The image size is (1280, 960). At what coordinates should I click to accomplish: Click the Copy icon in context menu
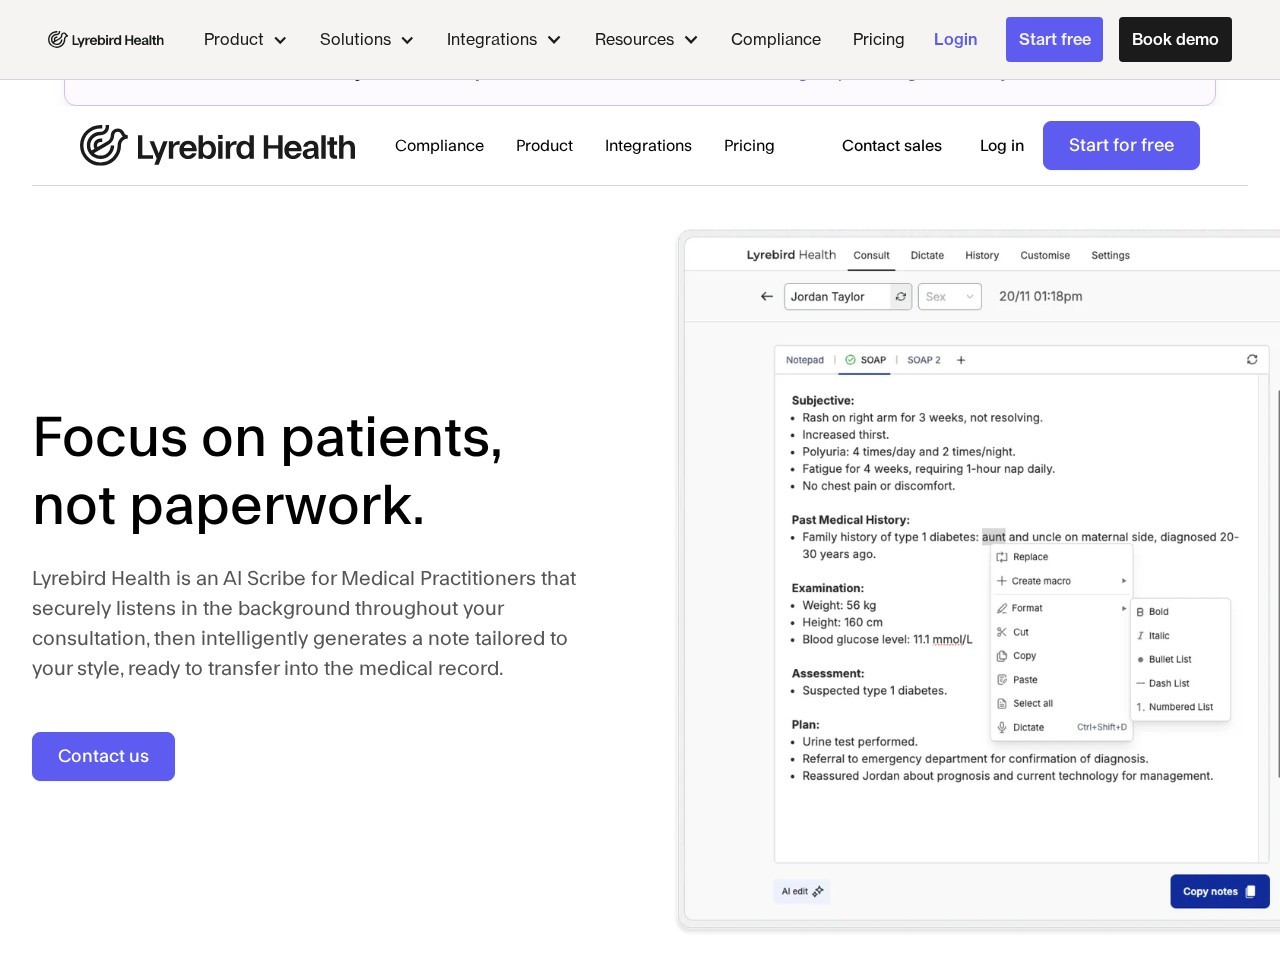(1002, 656)
